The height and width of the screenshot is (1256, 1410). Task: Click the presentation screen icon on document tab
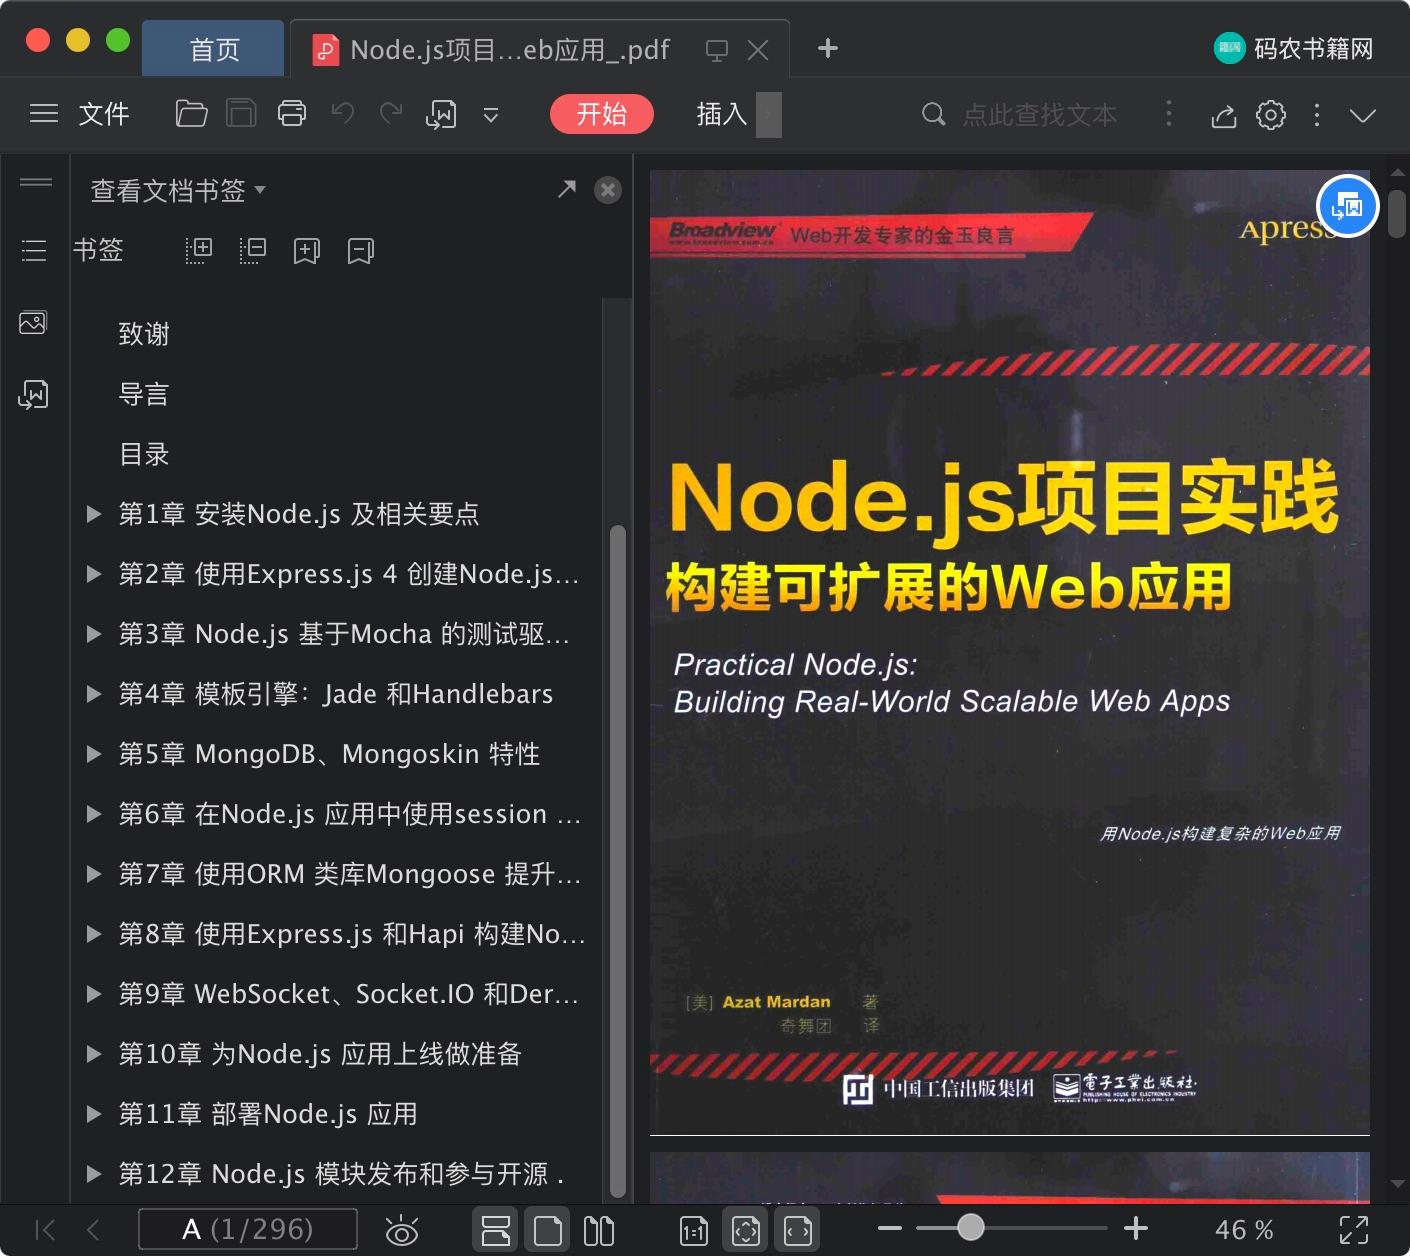716,50
